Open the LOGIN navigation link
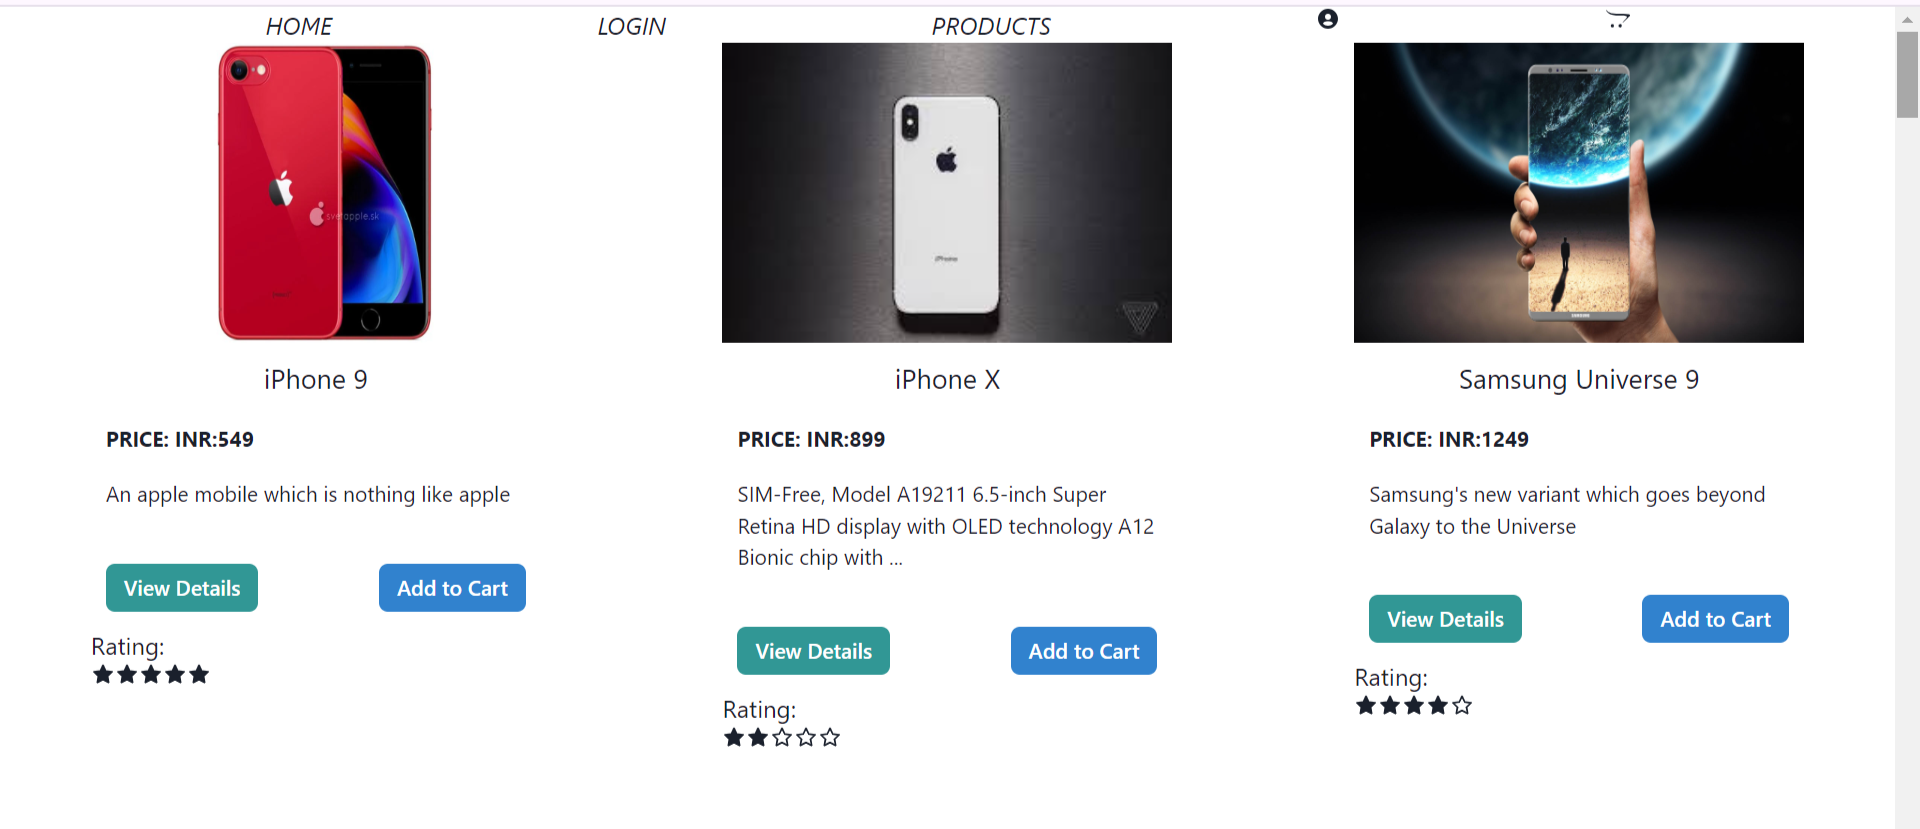This screenshot has height=829, width=1920. click(631, 27)
